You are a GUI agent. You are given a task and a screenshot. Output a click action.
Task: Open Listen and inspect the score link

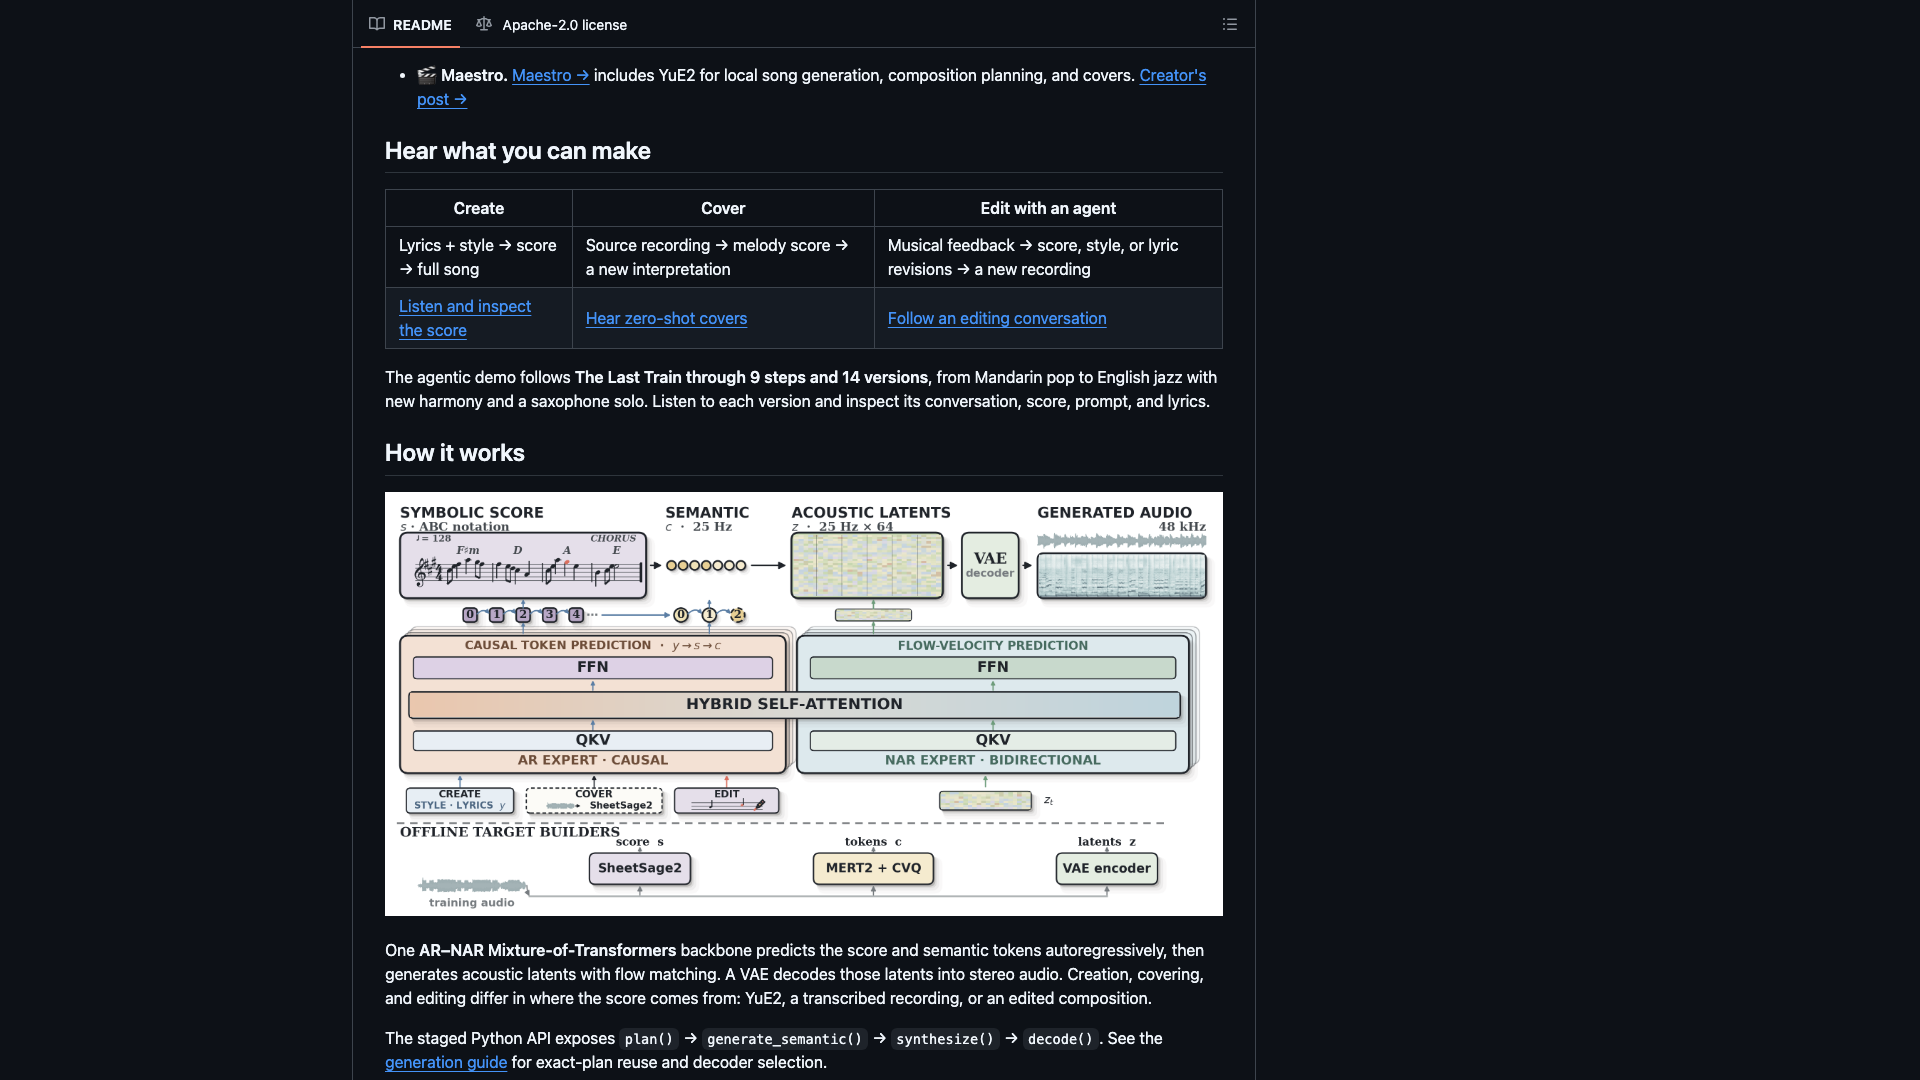[x=465, y=318]
